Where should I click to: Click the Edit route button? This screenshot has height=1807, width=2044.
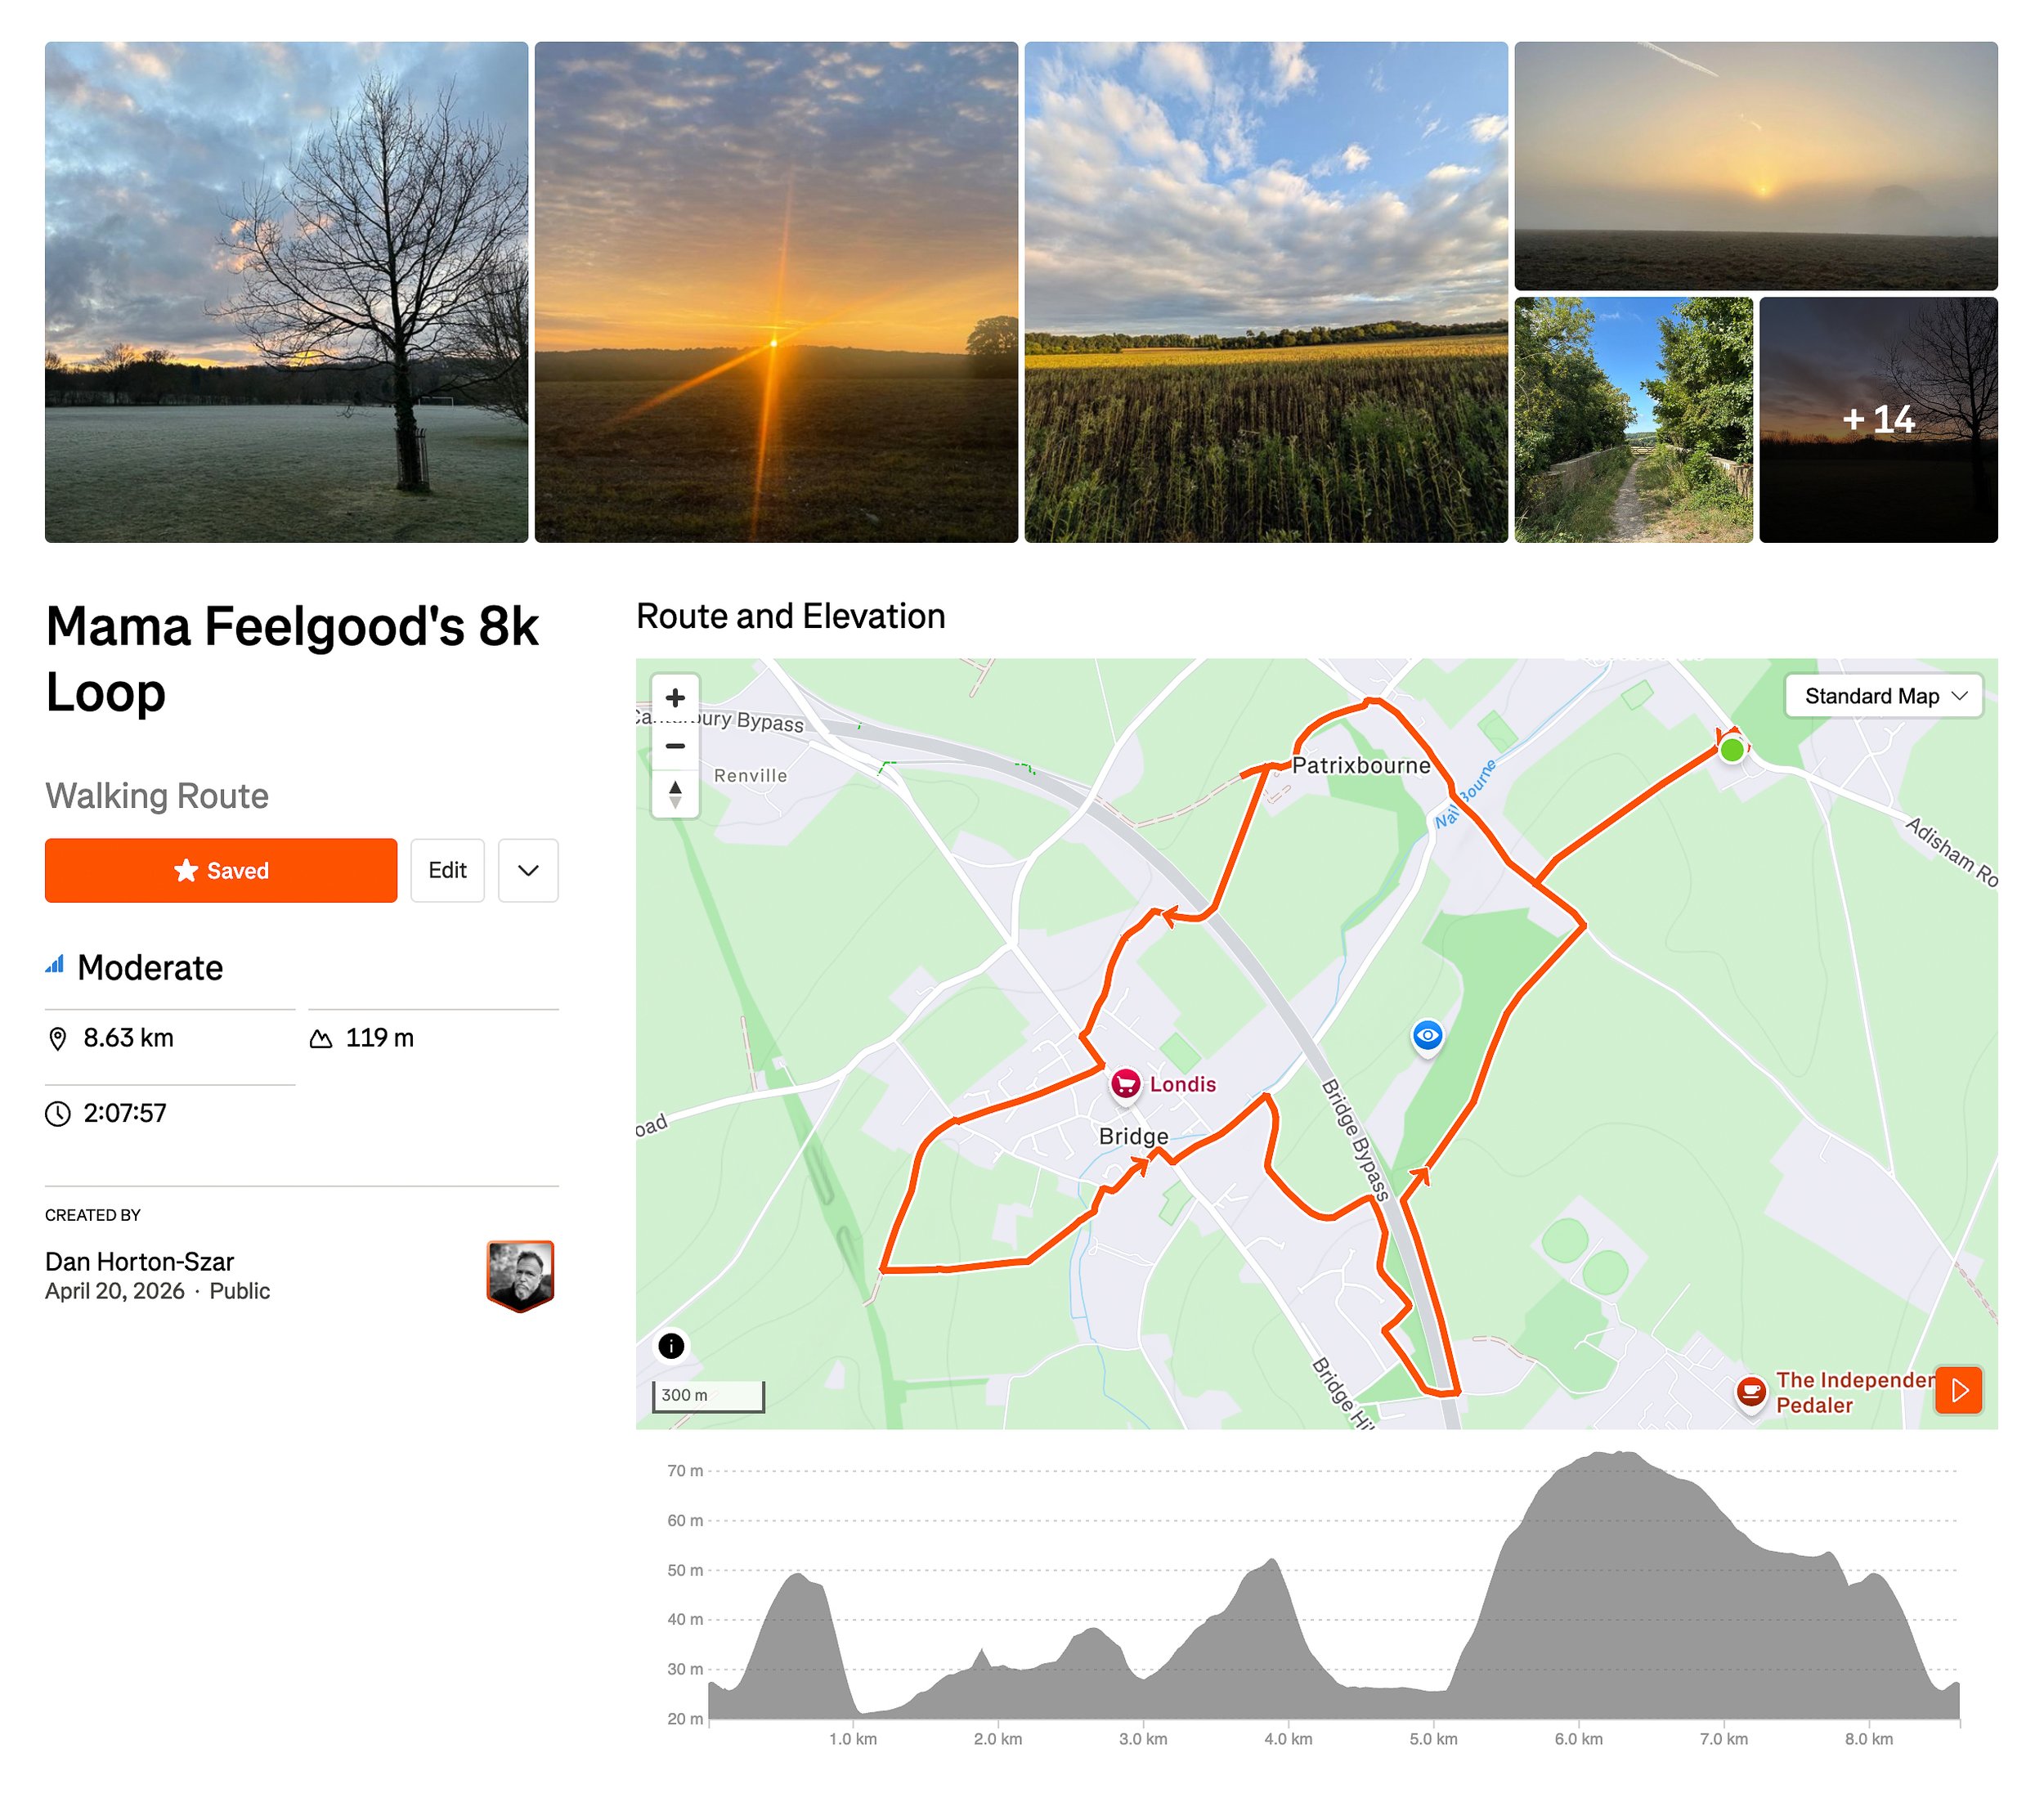(447, 870)
